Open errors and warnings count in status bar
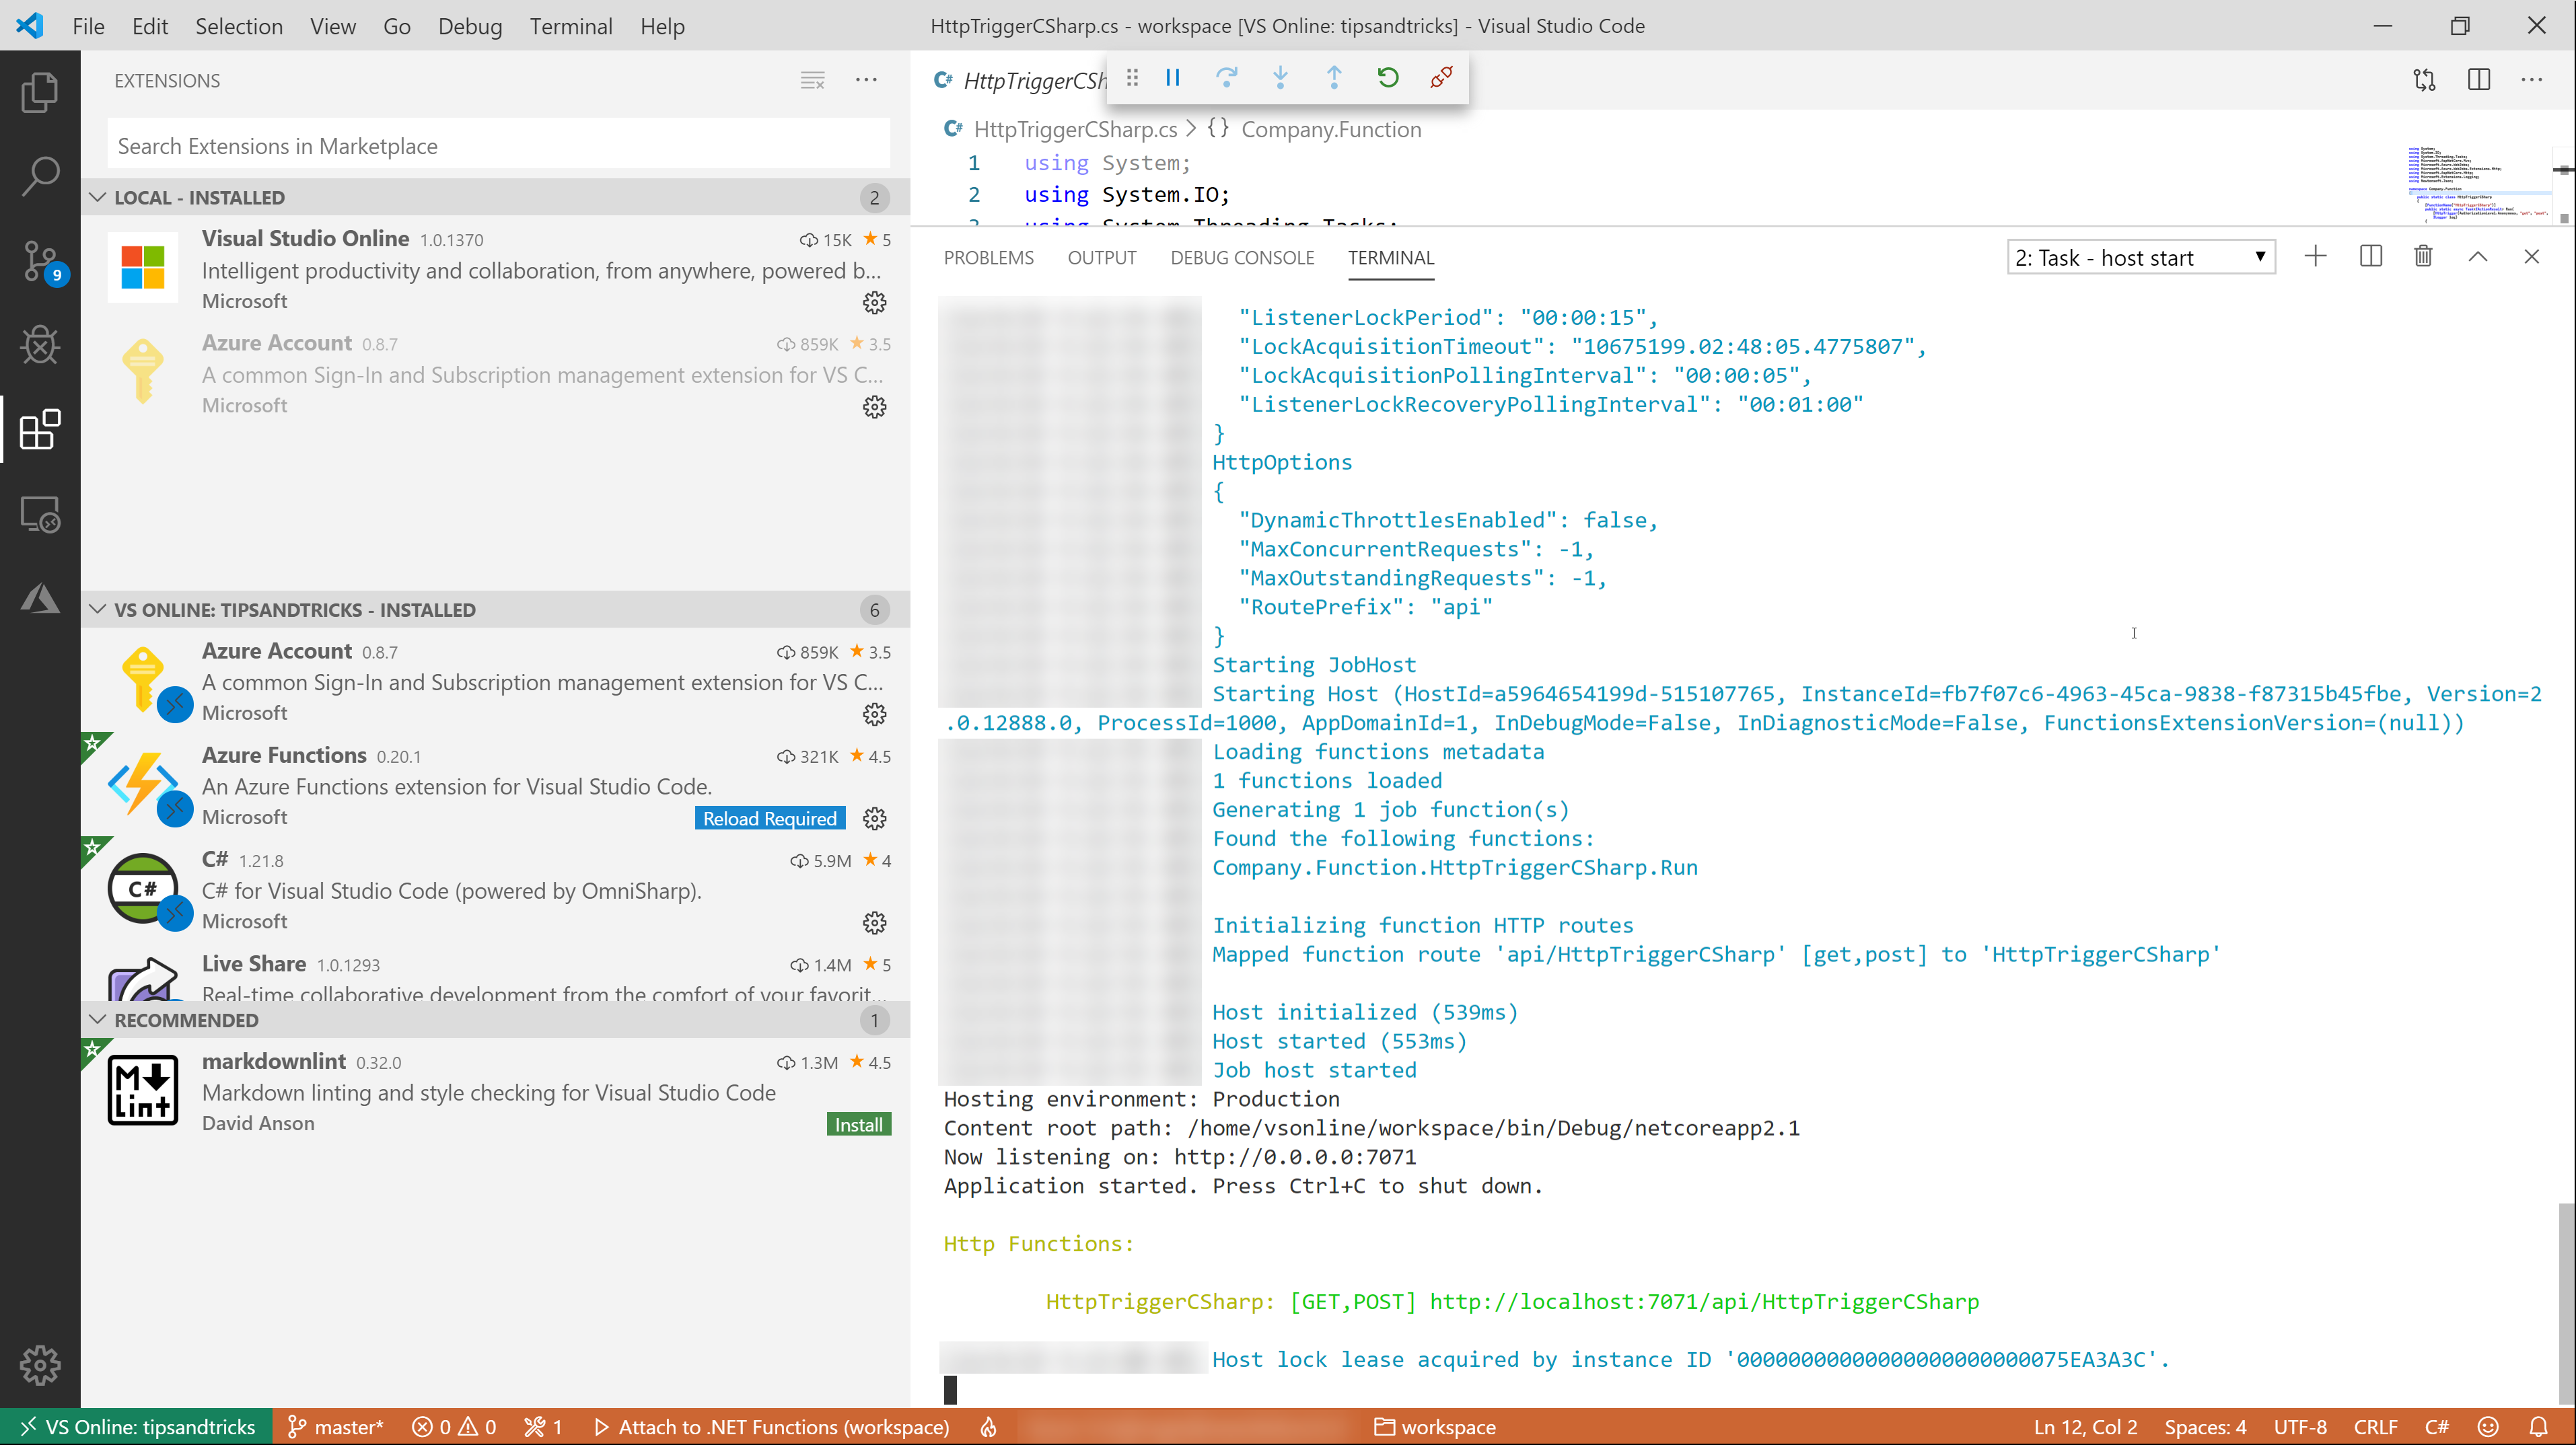This screenshot has width=2576, height=1445. pos(454,1427)
